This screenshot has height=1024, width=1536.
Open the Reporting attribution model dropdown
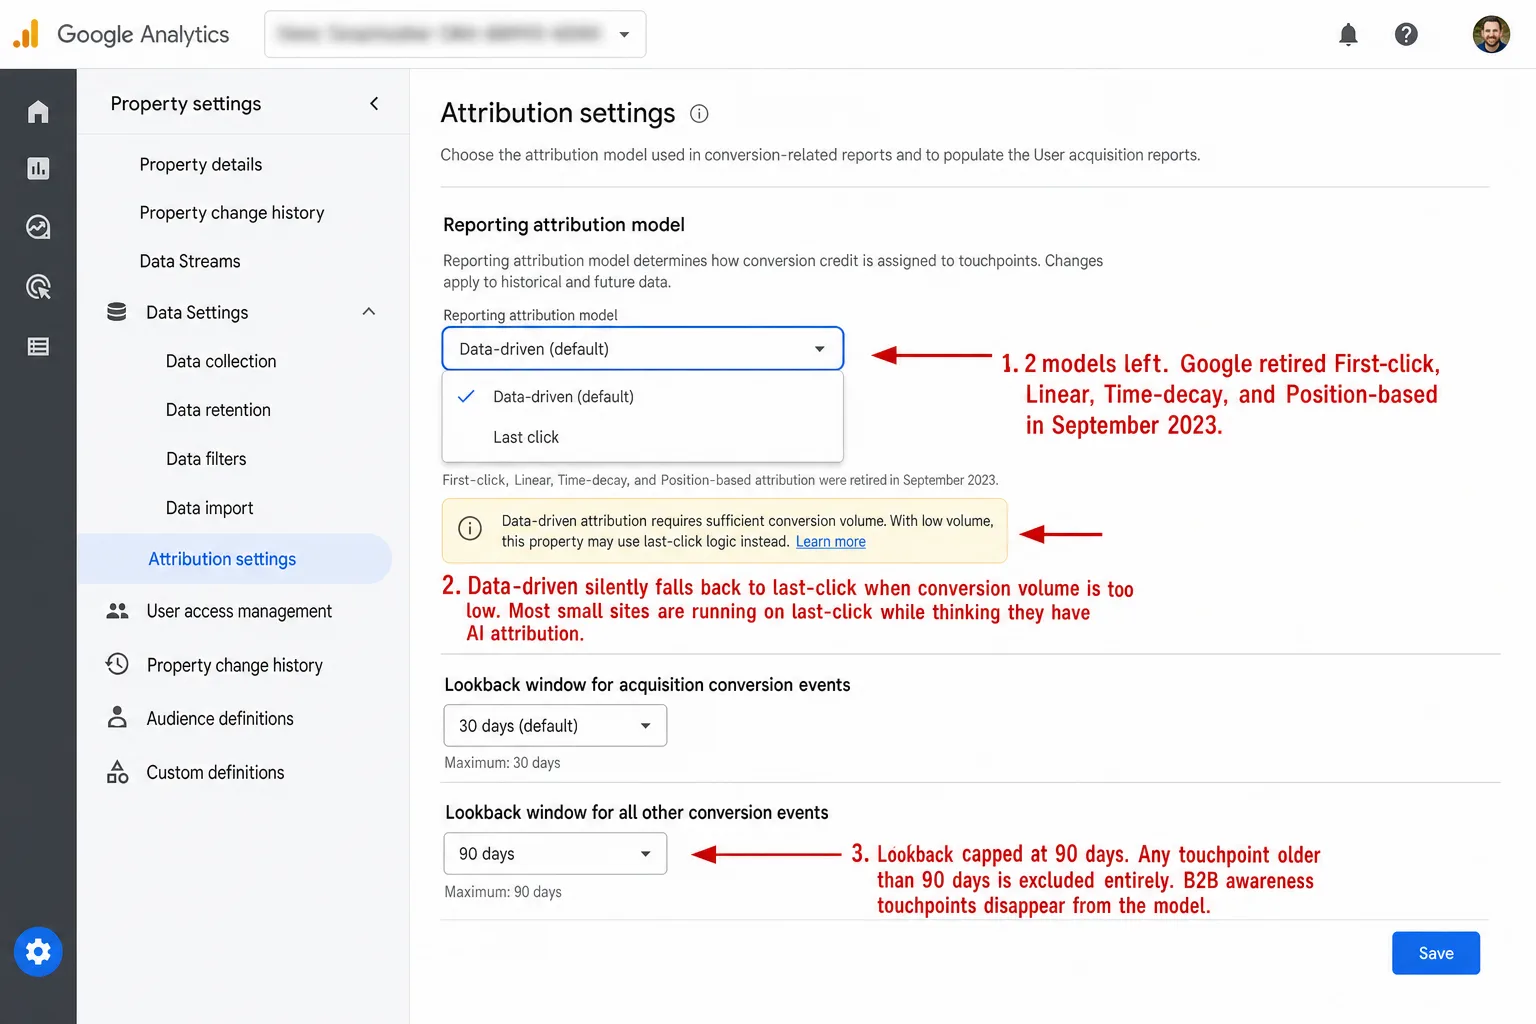pyautogui.click(x=643, y=349)
